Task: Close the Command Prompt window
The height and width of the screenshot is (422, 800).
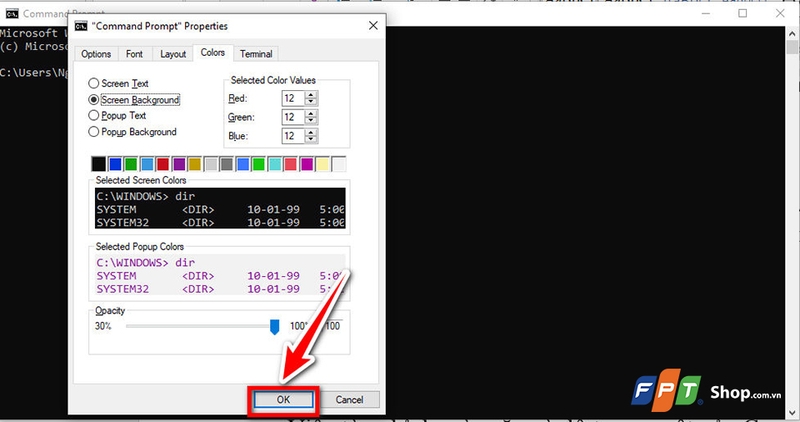Action: tap(780, 13)
